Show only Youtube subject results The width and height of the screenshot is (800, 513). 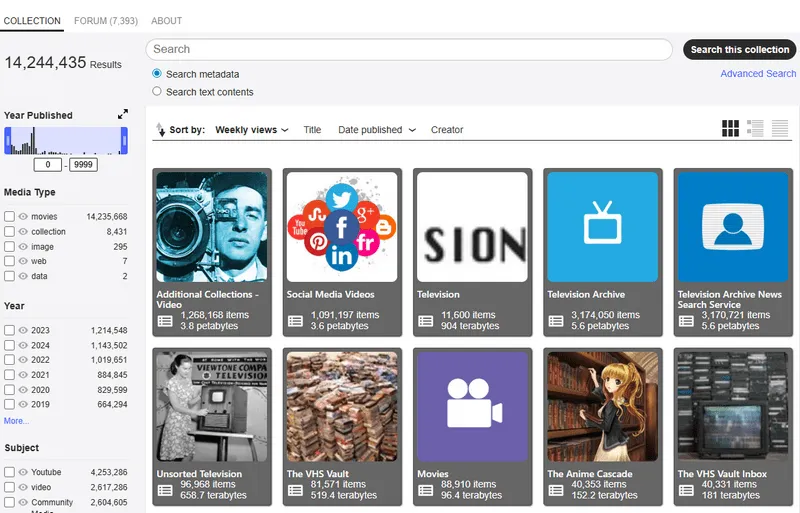pyautogui.click(x=23, y=472)
